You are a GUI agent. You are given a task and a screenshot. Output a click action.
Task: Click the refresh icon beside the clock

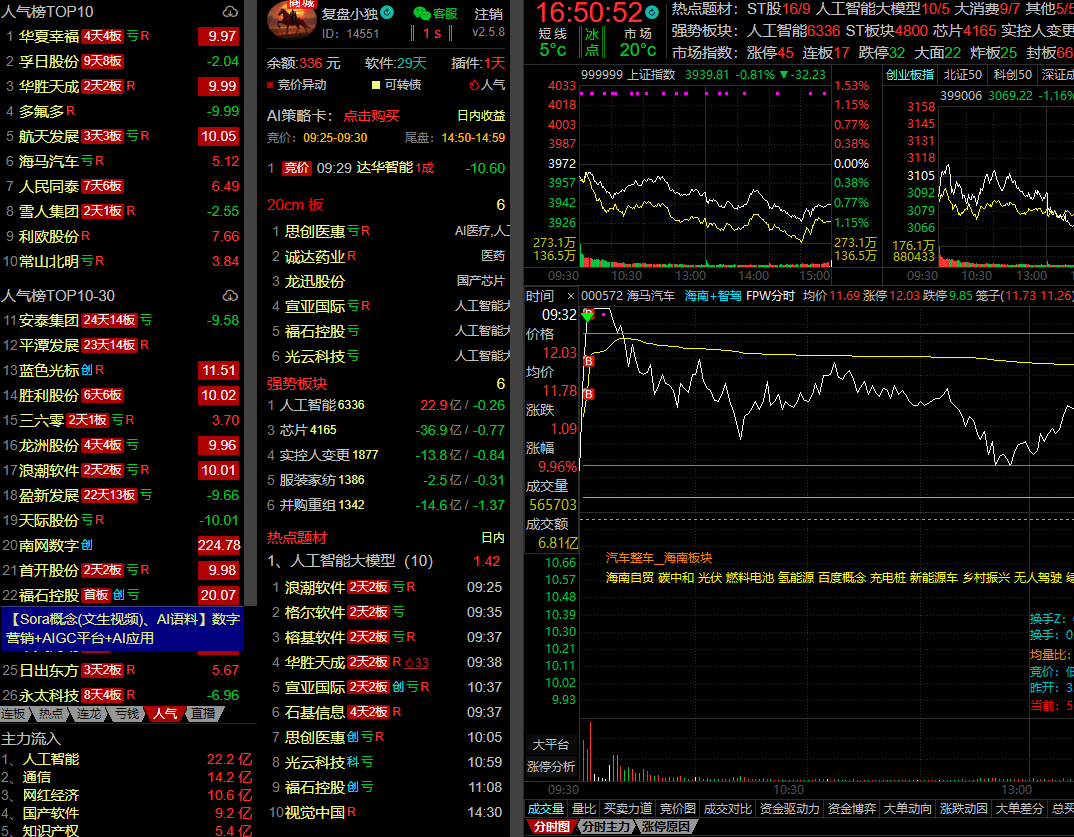653,13
